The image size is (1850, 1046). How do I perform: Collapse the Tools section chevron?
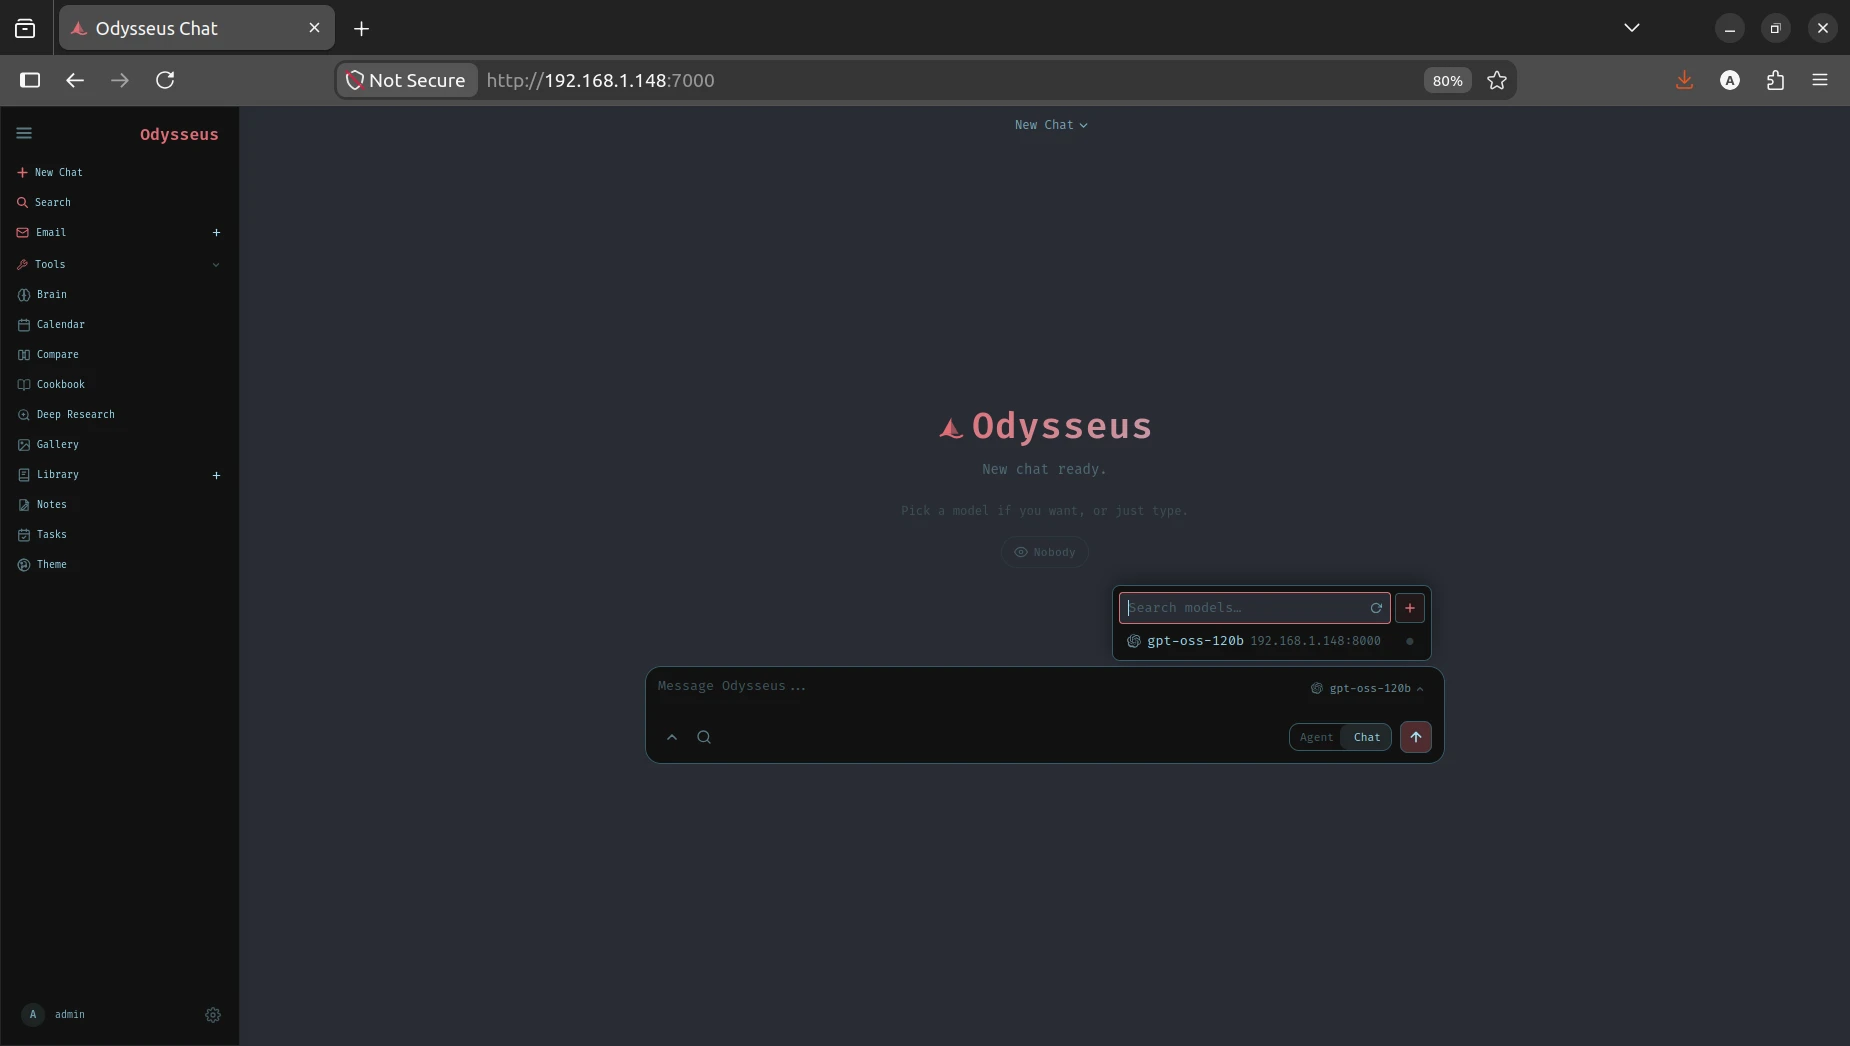point(216,265)
